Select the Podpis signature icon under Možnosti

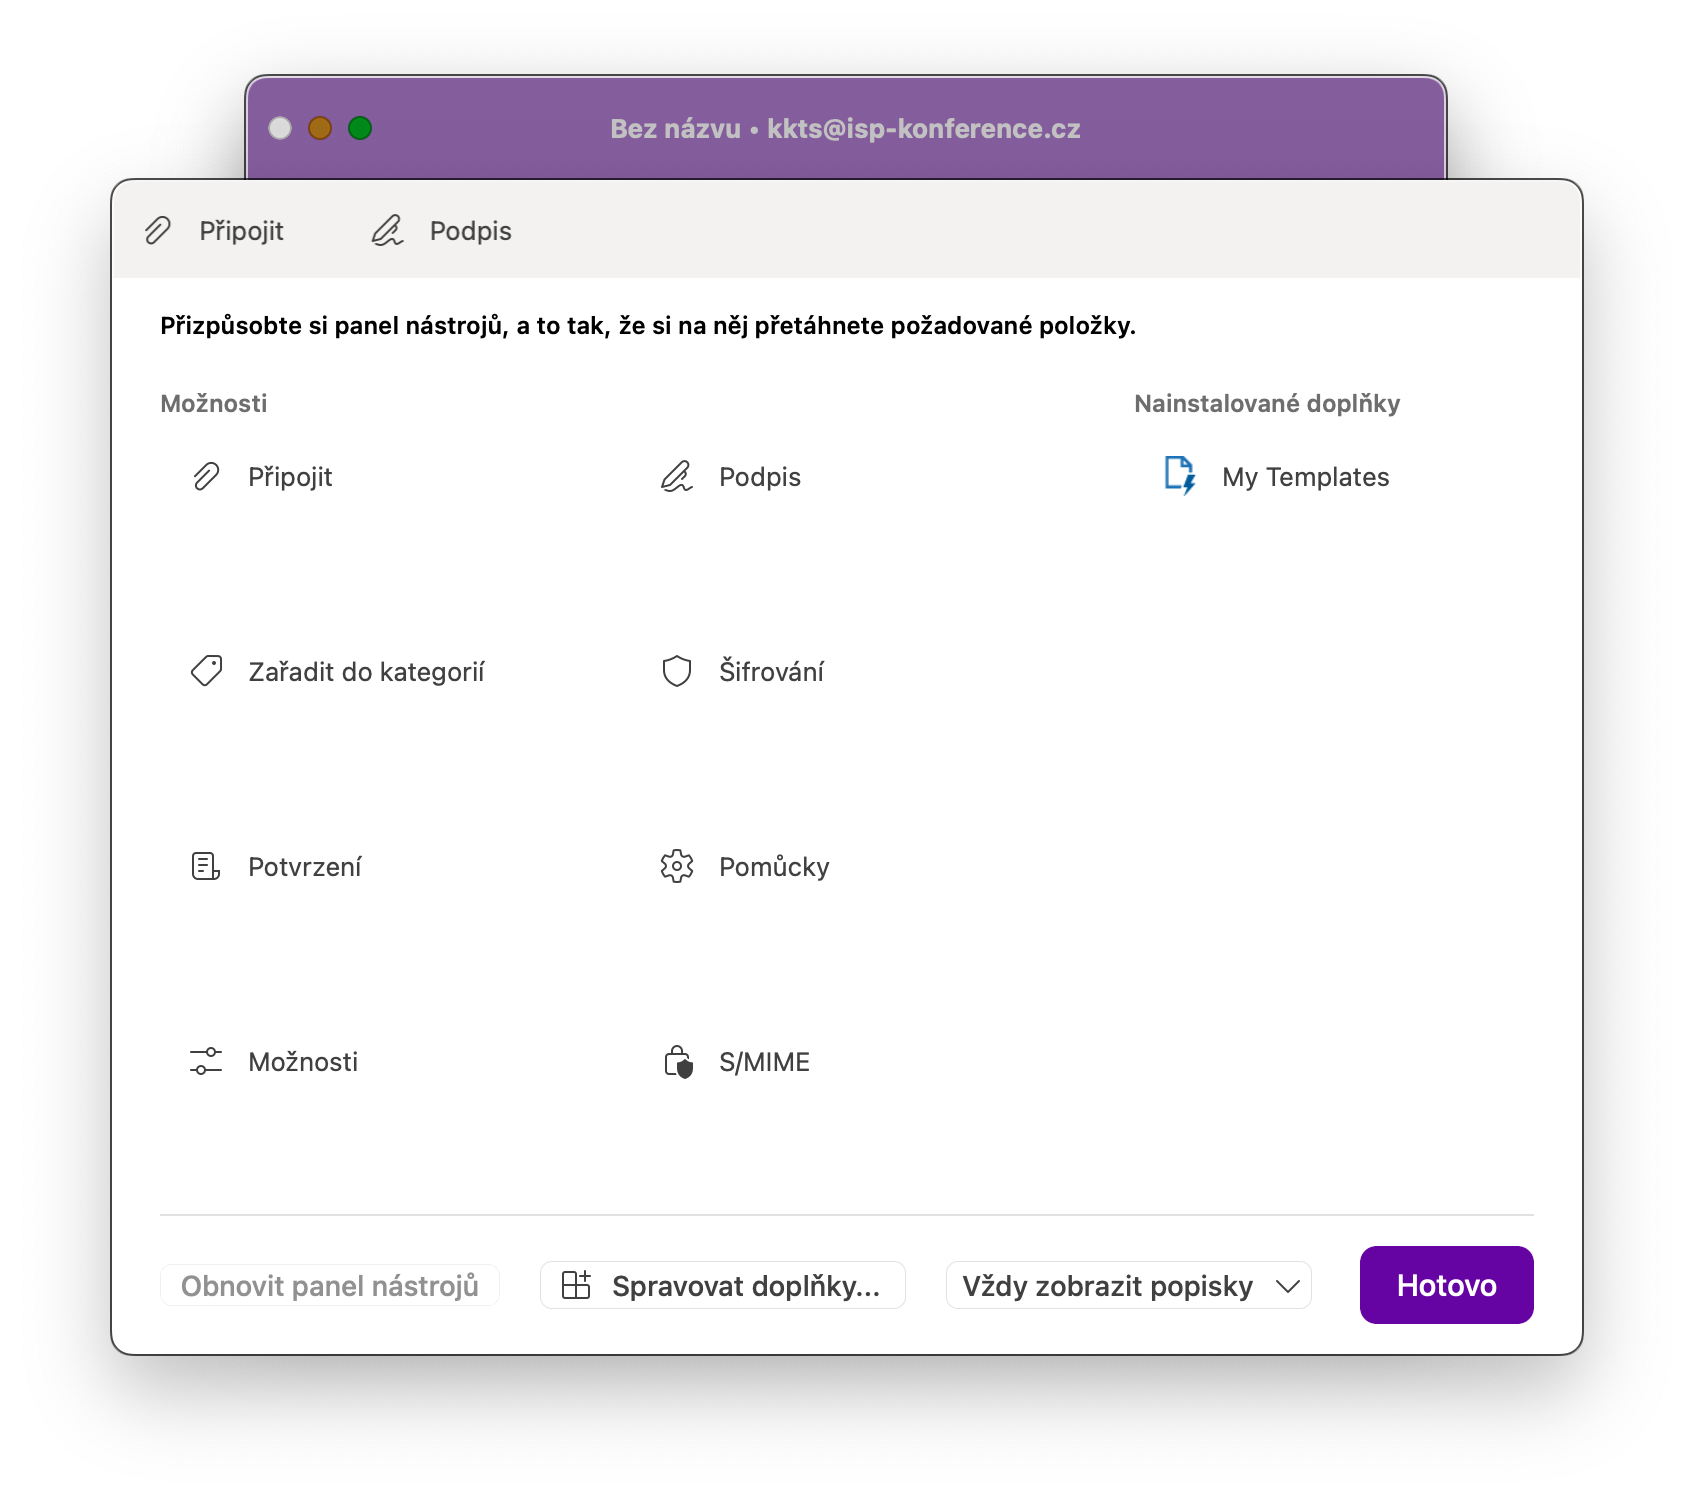tap(677, 477)
